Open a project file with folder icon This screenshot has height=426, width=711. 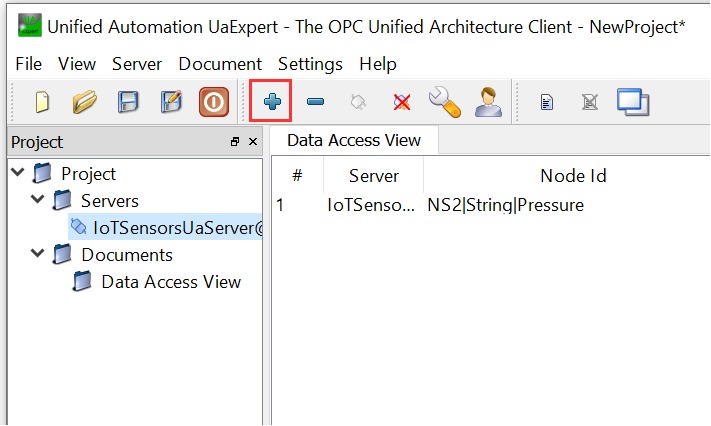pyautogui.click(x=85, y=101)
